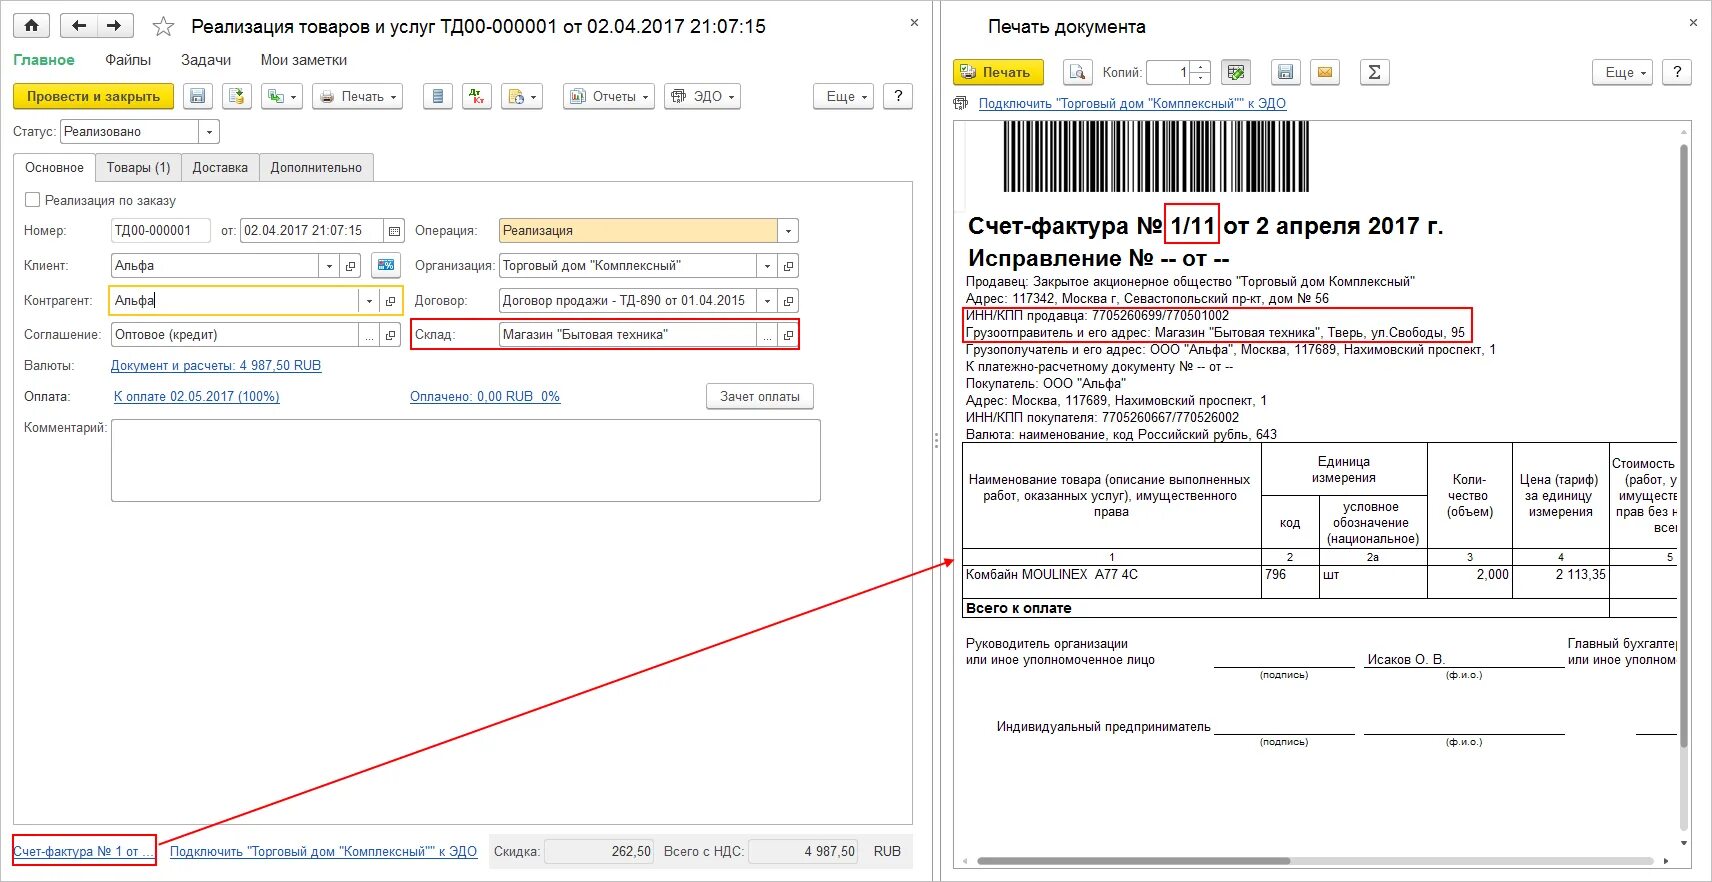Save the sales document via diskette icon
Screen dimensions: 1712x882
point(197,96)
